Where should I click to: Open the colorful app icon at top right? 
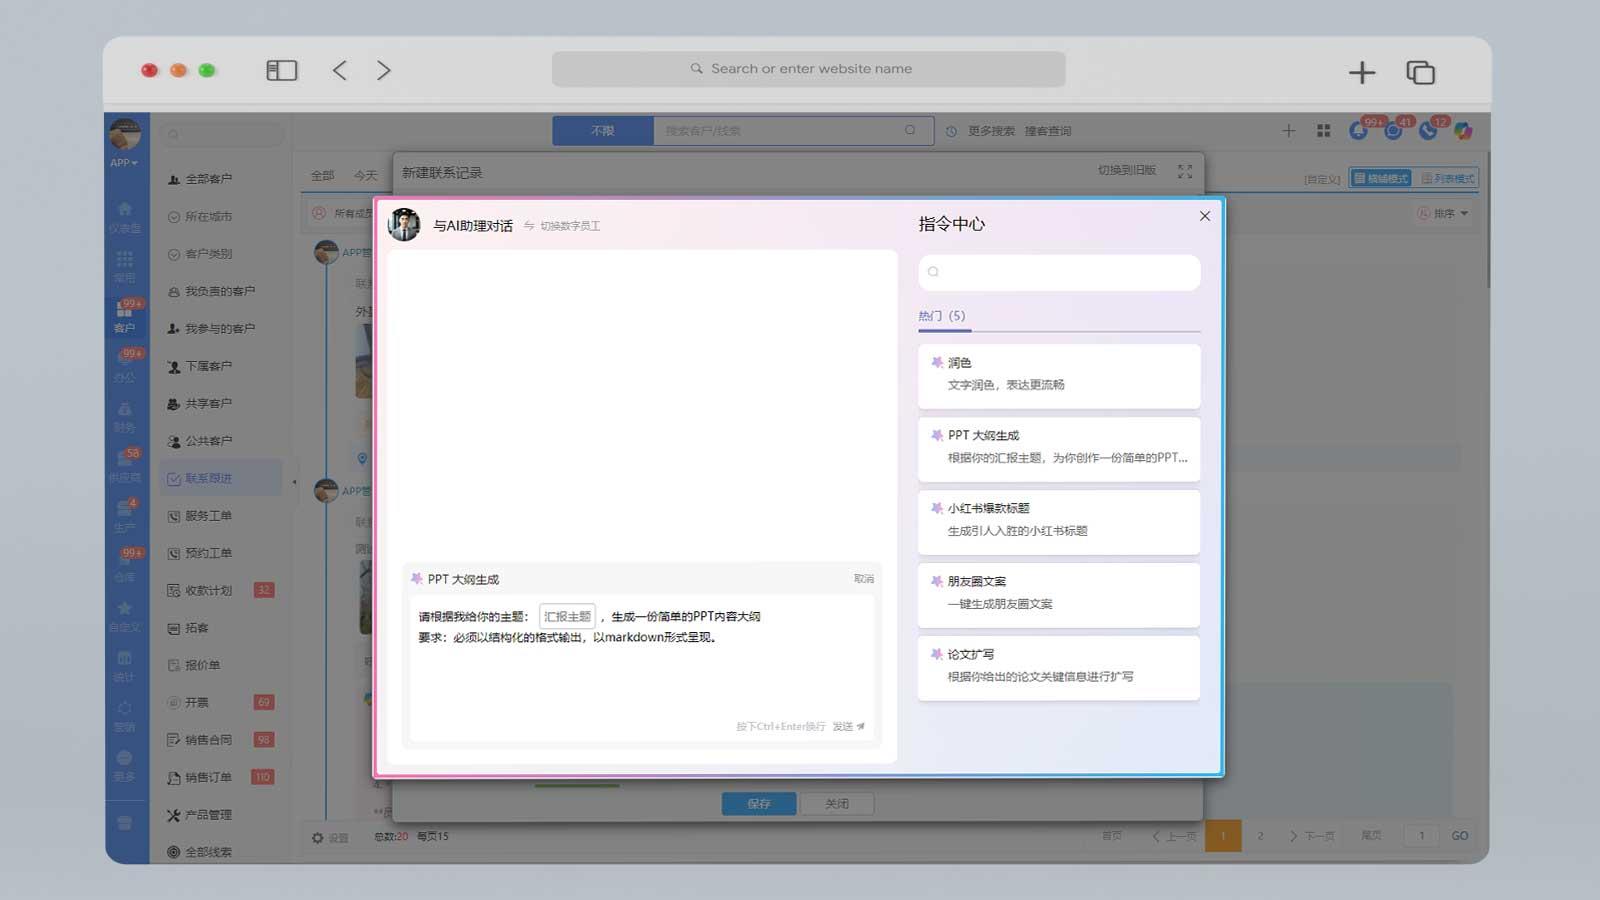[x=1463, y=130]
